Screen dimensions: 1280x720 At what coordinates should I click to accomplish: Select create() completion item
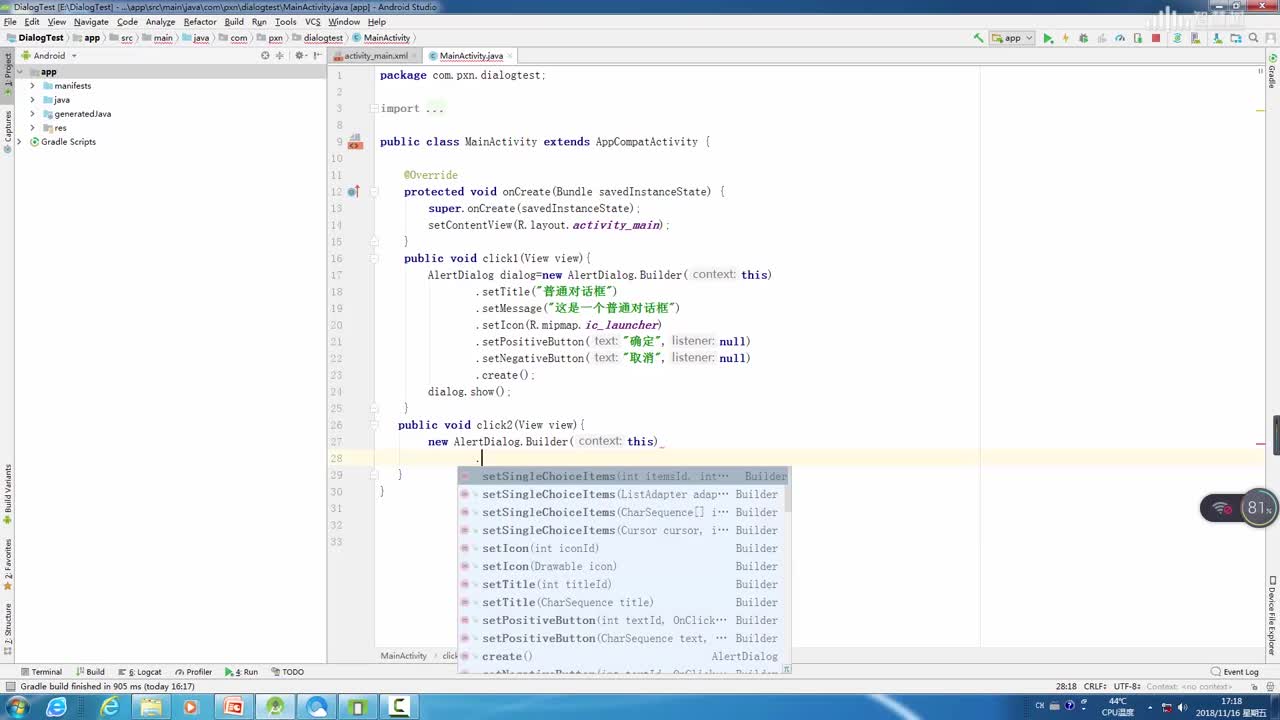622,656
